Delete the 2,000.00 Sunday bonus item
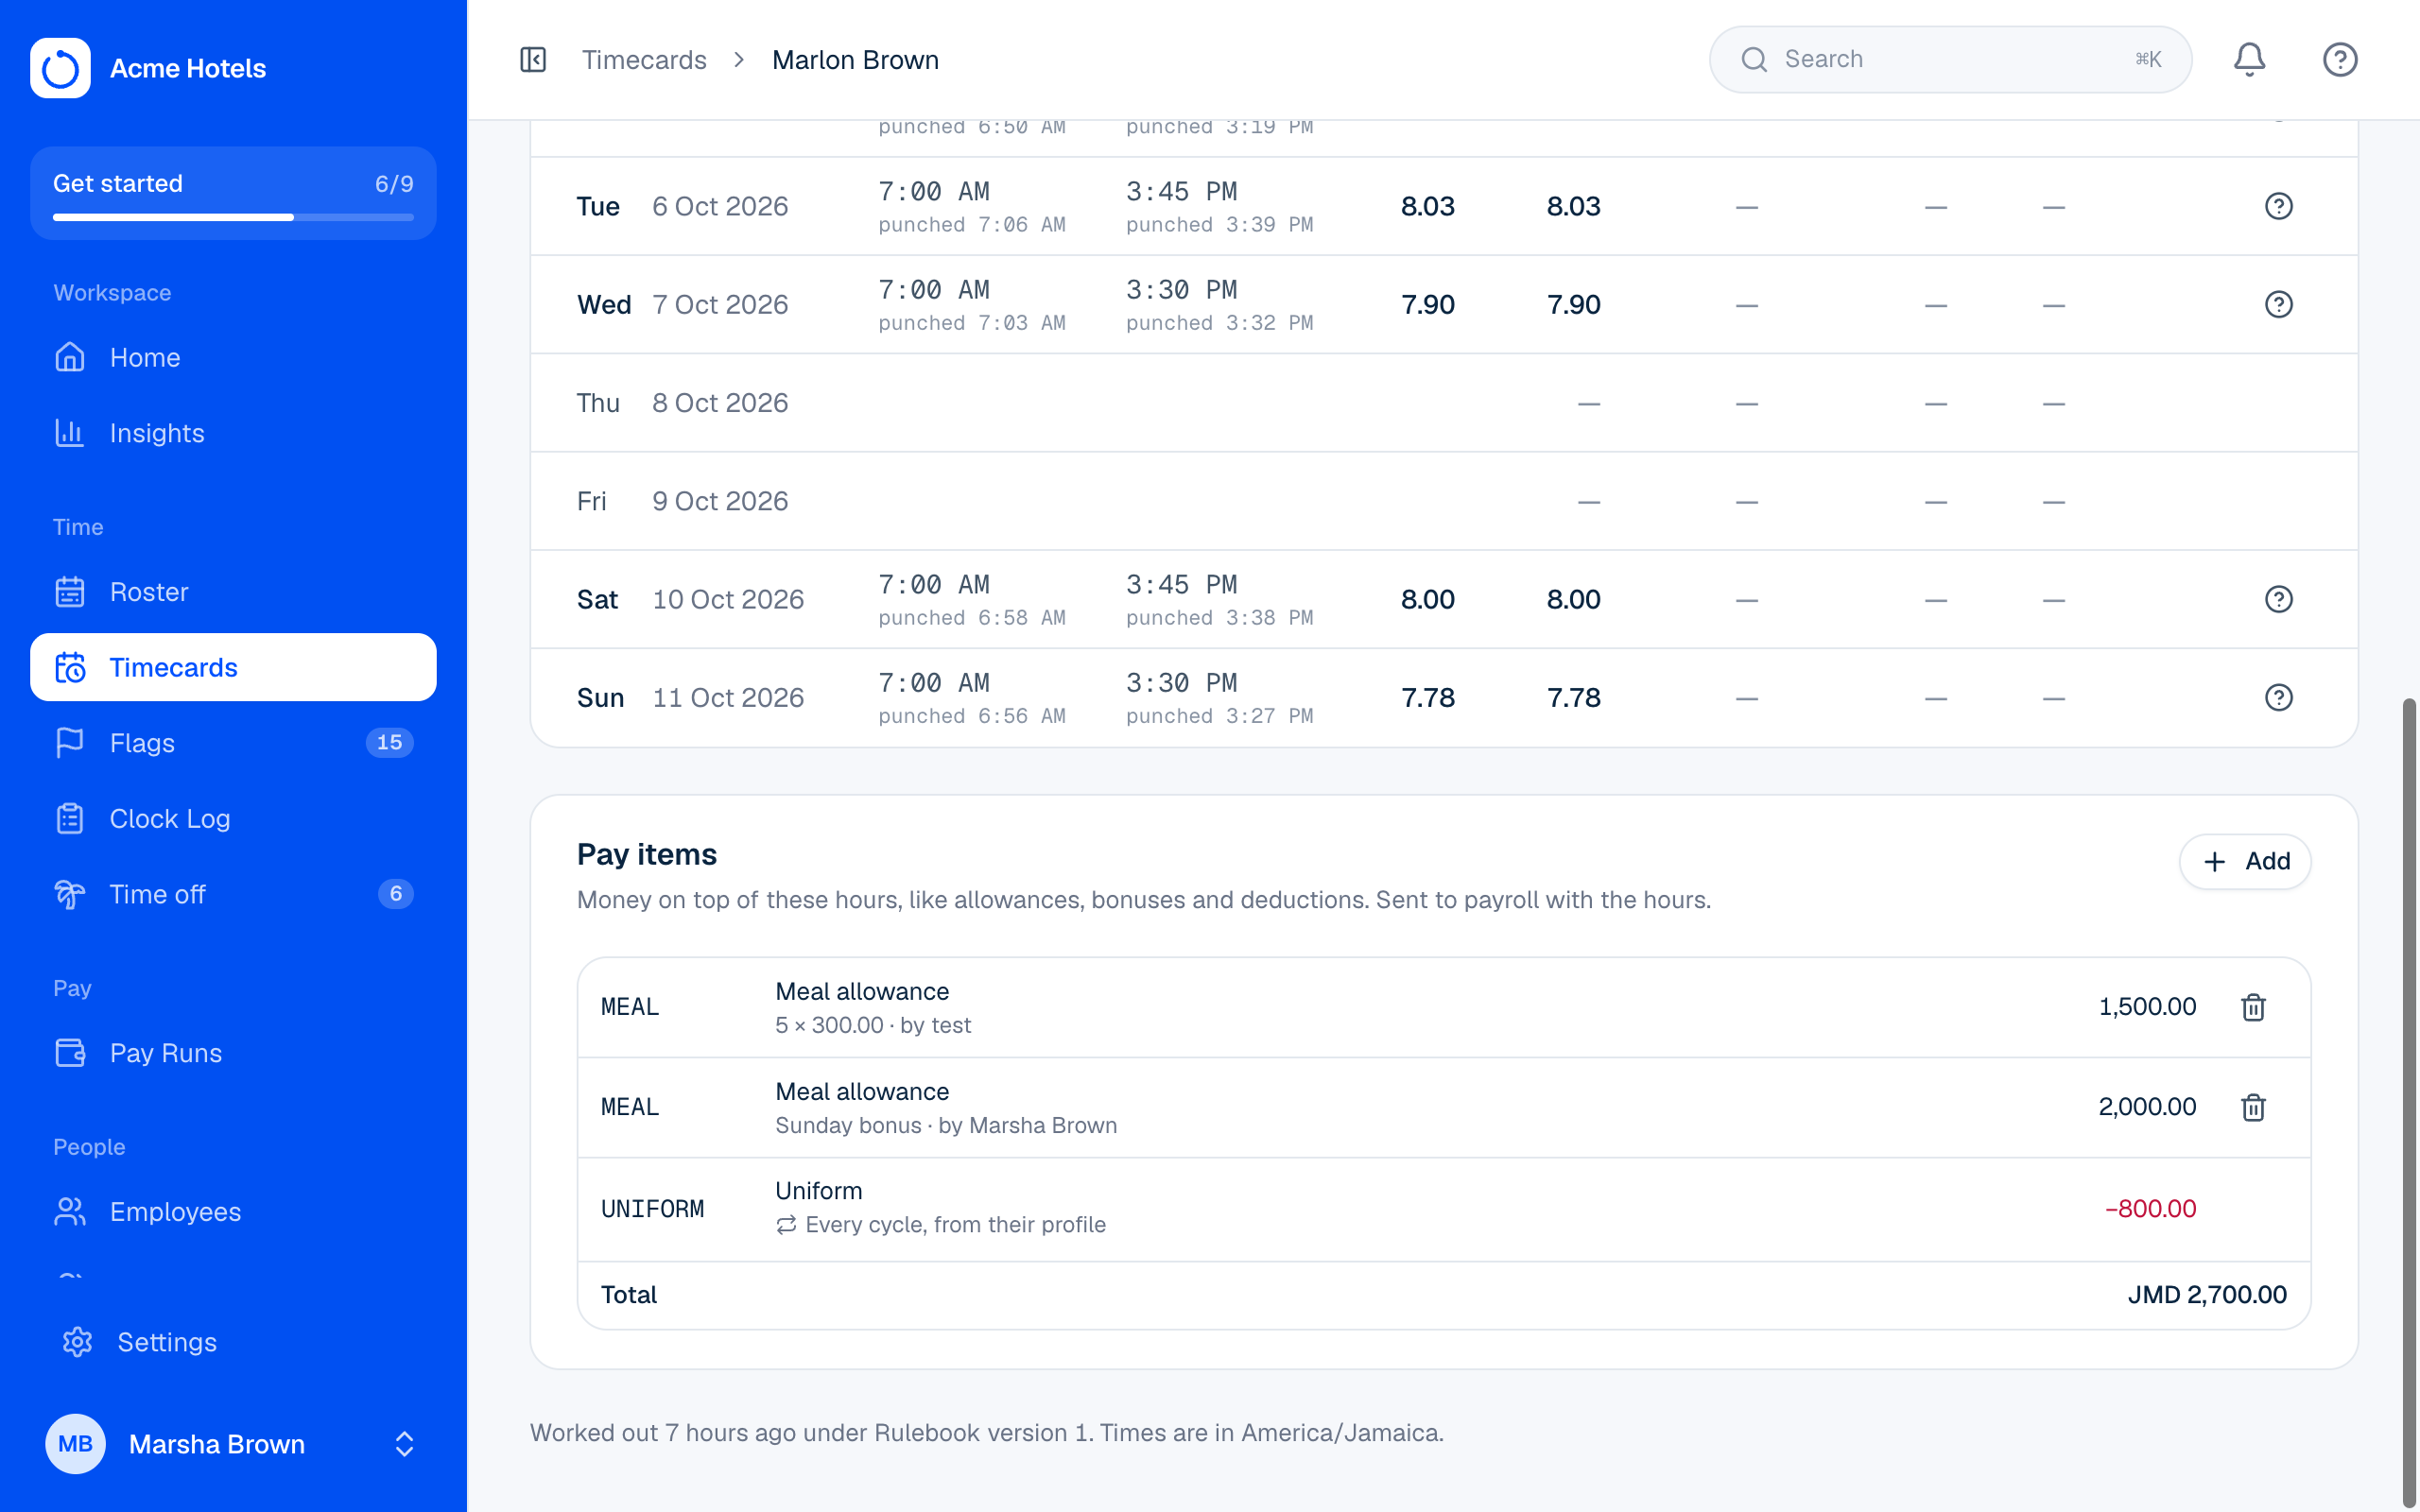Screen dimensions: 2420x1512 click(2253, 1107)
